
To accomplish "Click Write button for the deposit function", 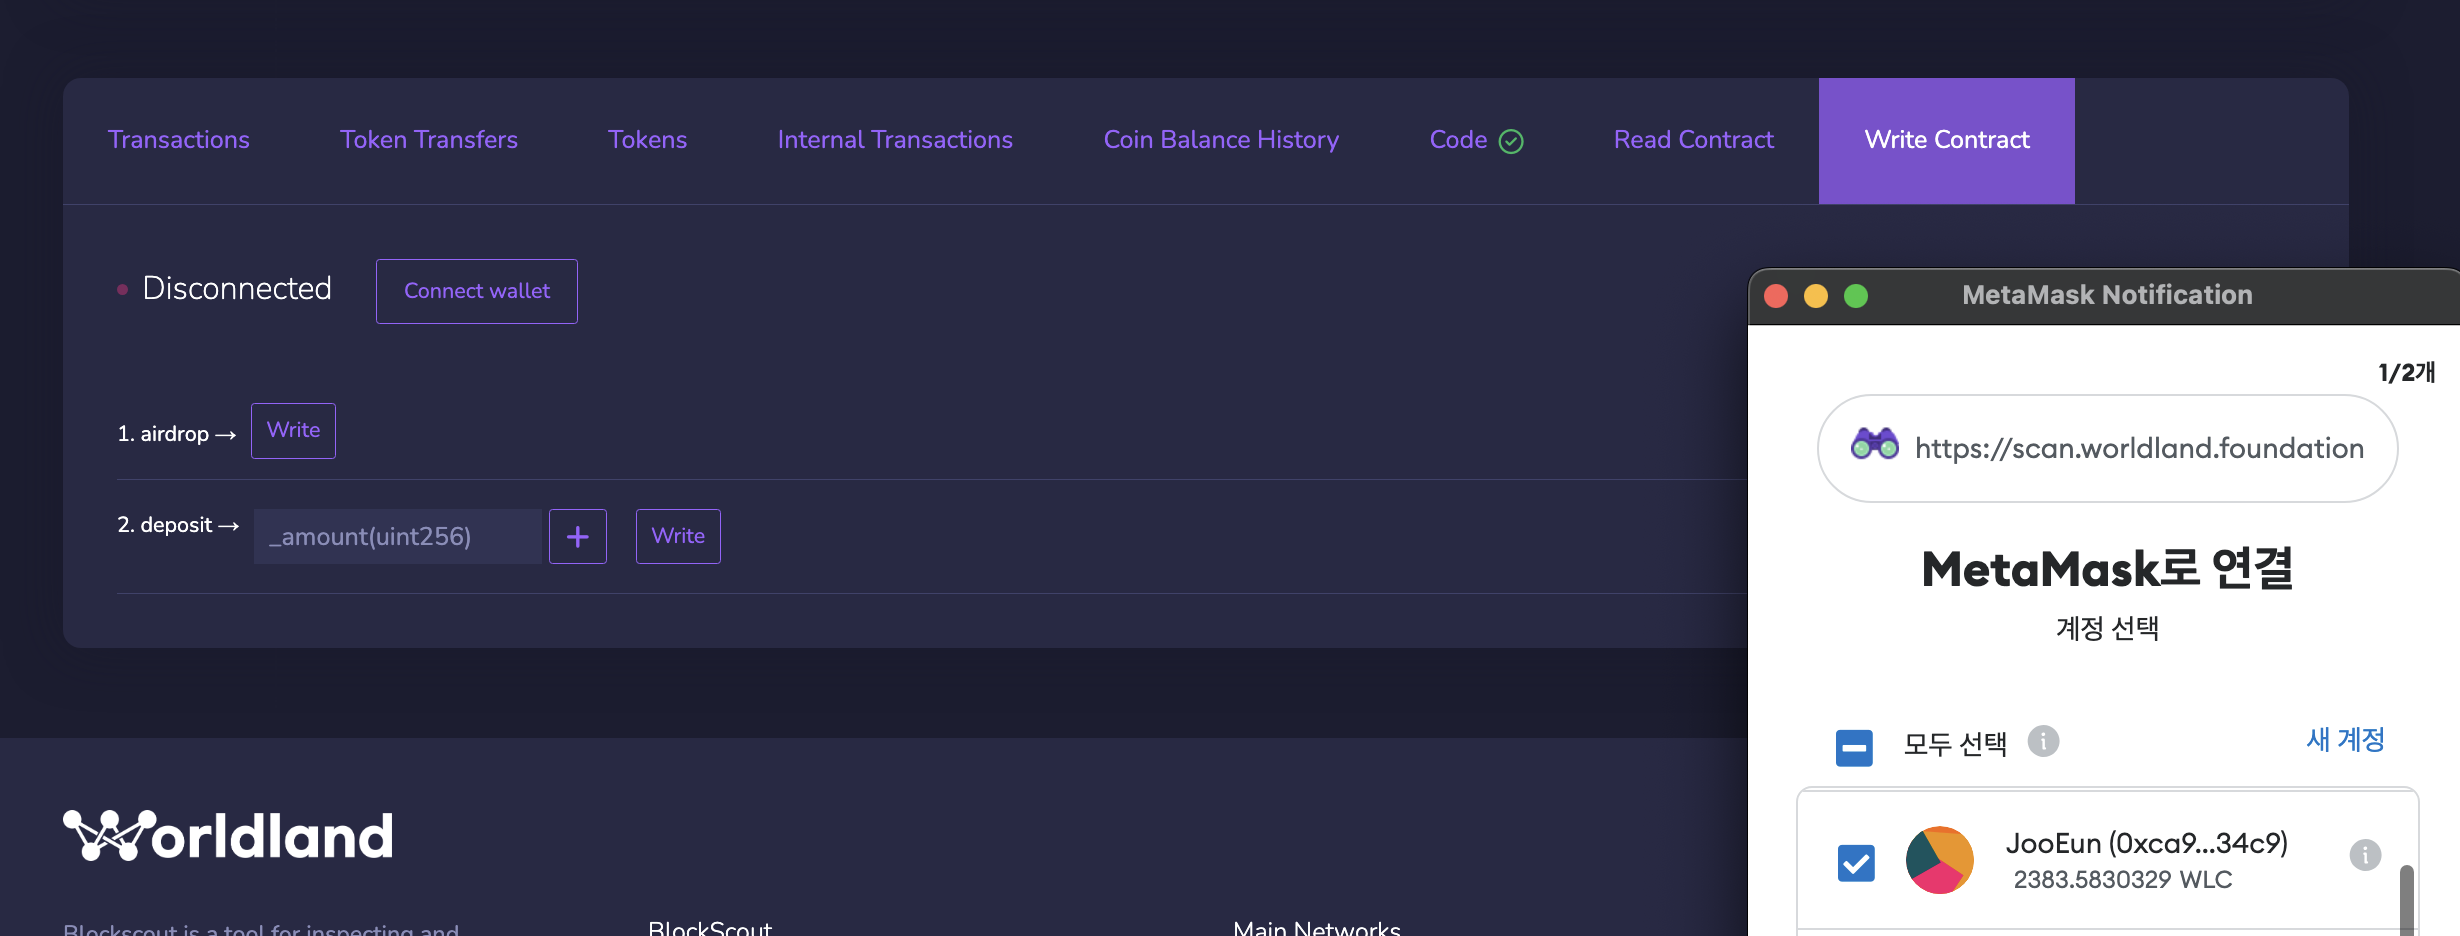I will (x=678, y=536).
